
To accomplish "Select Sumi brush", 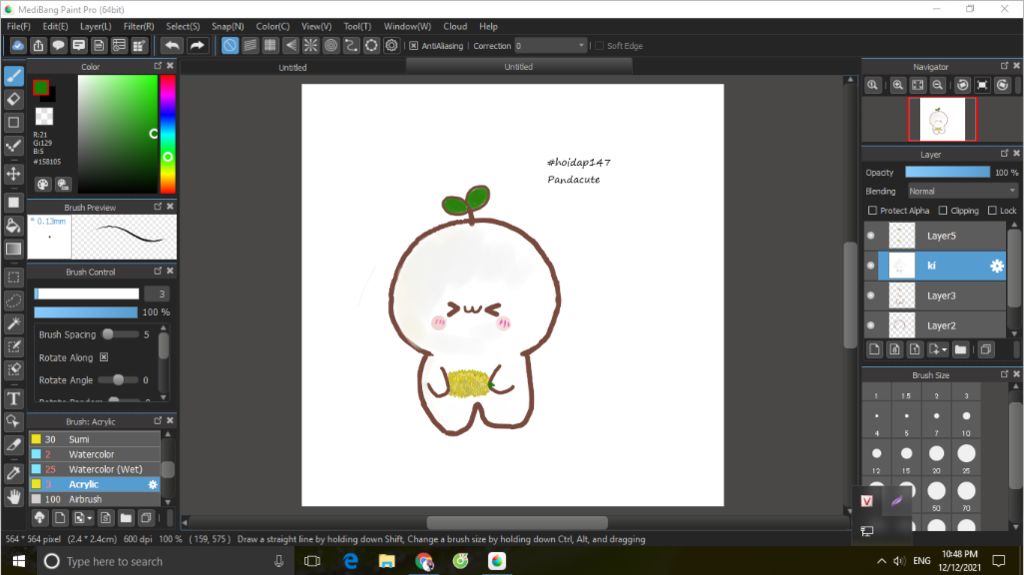I will click(x=94, y=439).
